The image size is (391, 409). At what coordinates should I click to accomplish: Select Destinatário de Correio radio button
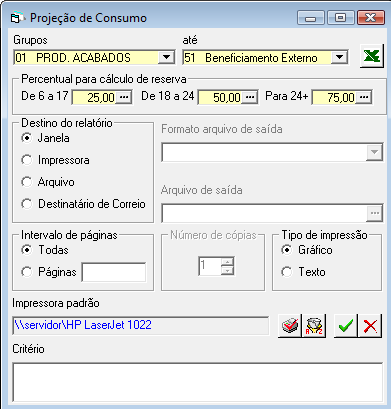[27, 204]
